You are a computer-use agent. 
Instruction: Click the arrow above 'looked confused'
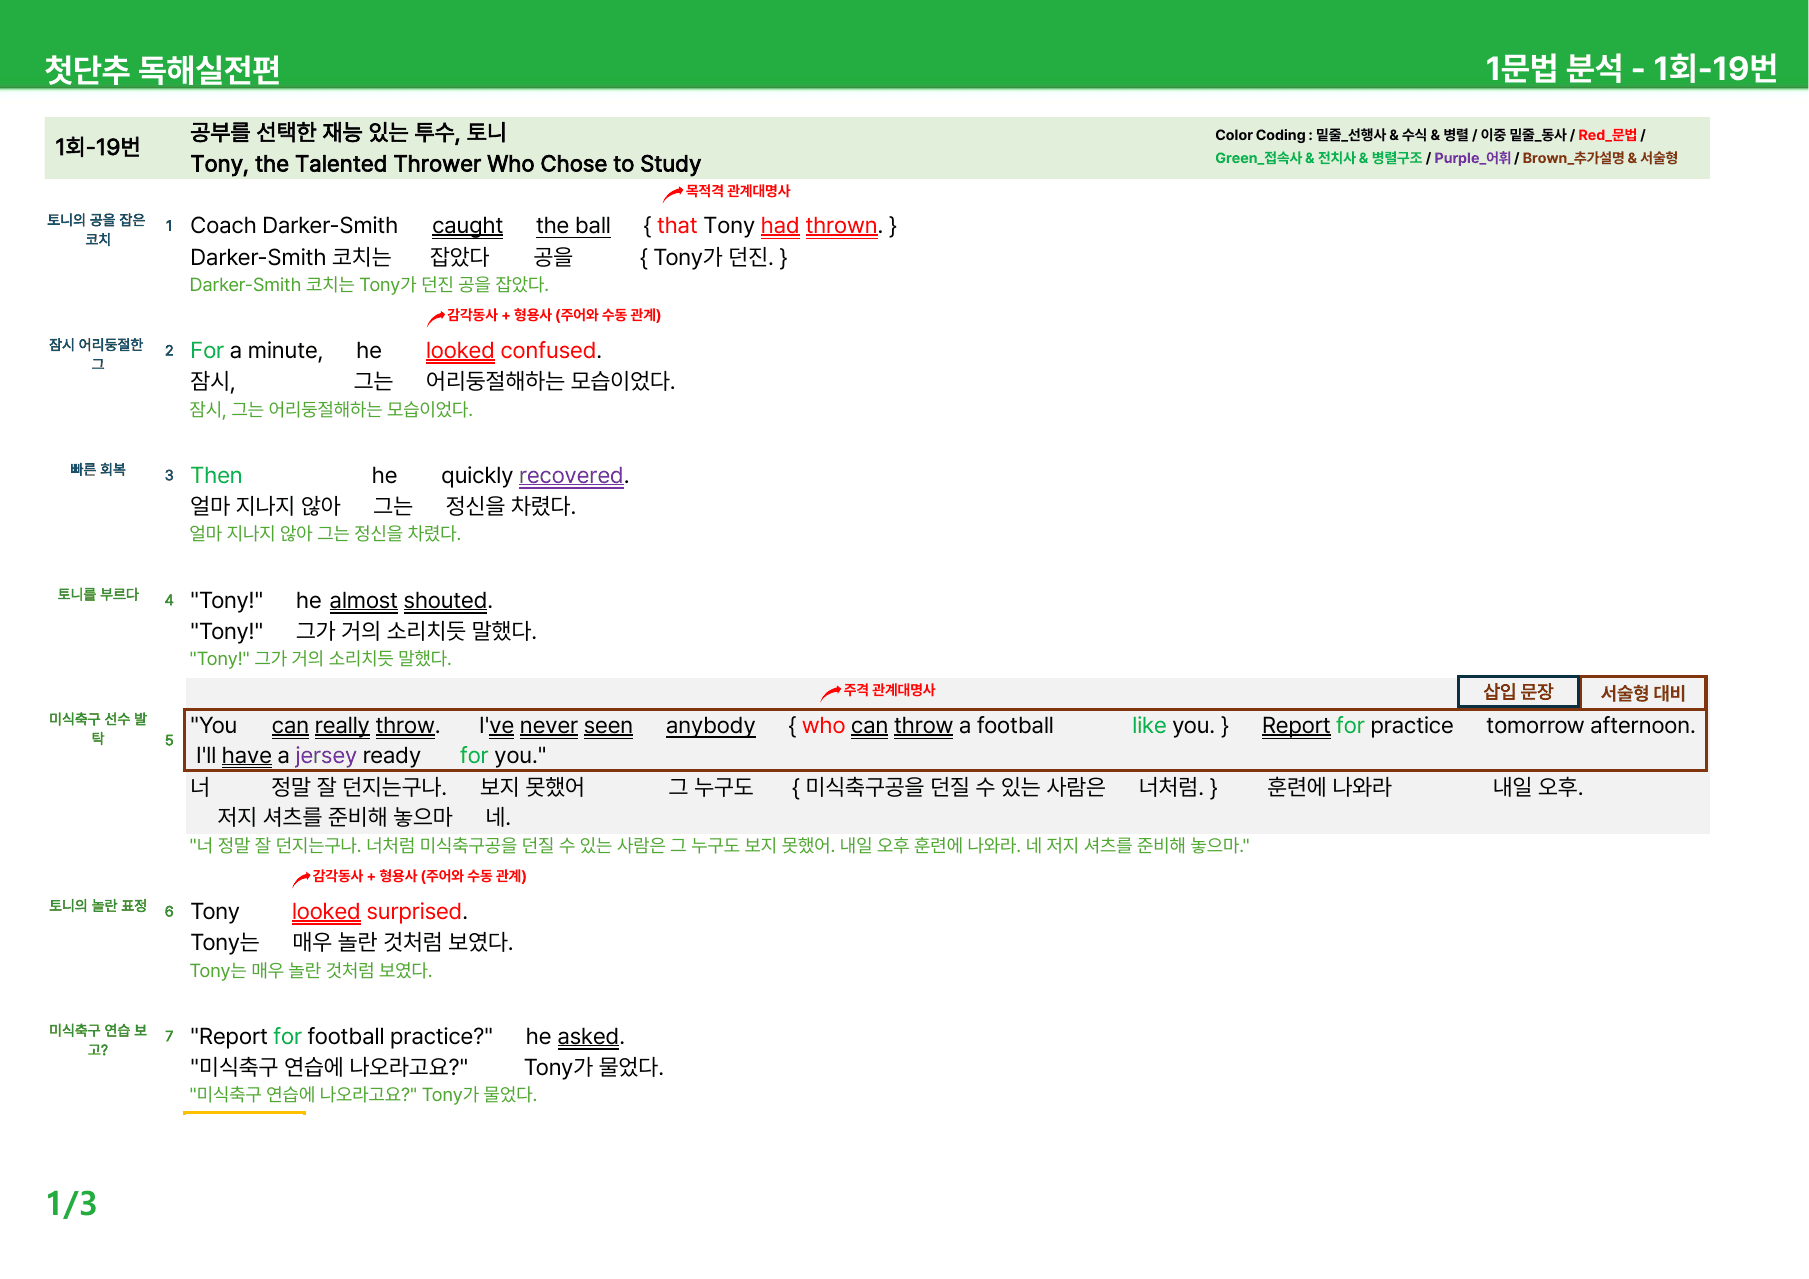point(436,318)
